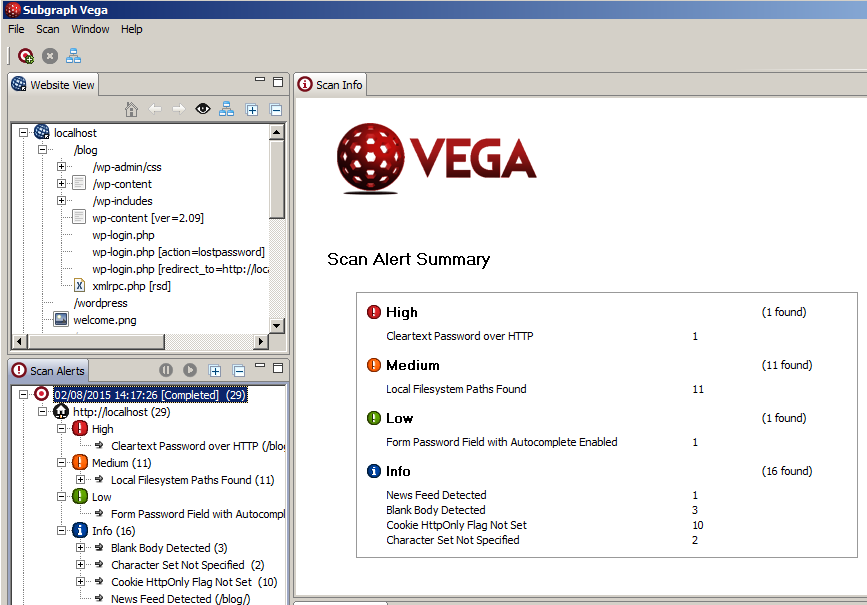
Task: Expand all nodes in Website View
Action: point(252,110)
